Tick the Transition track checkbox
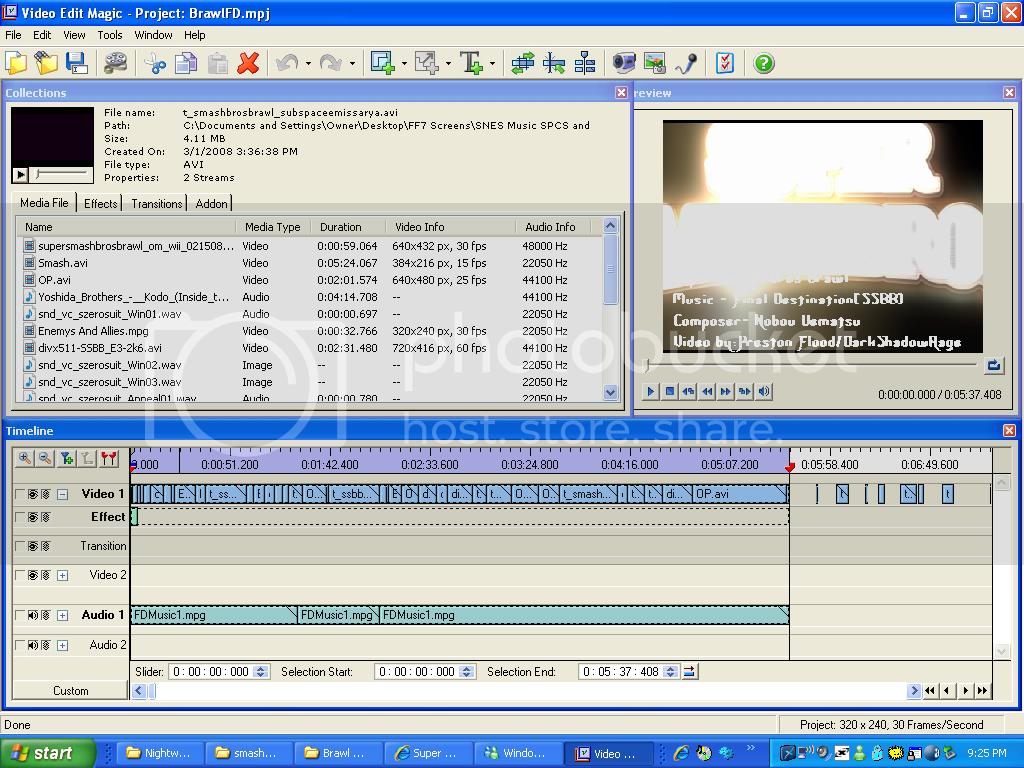1024x768 pixels. click(20, 546)
